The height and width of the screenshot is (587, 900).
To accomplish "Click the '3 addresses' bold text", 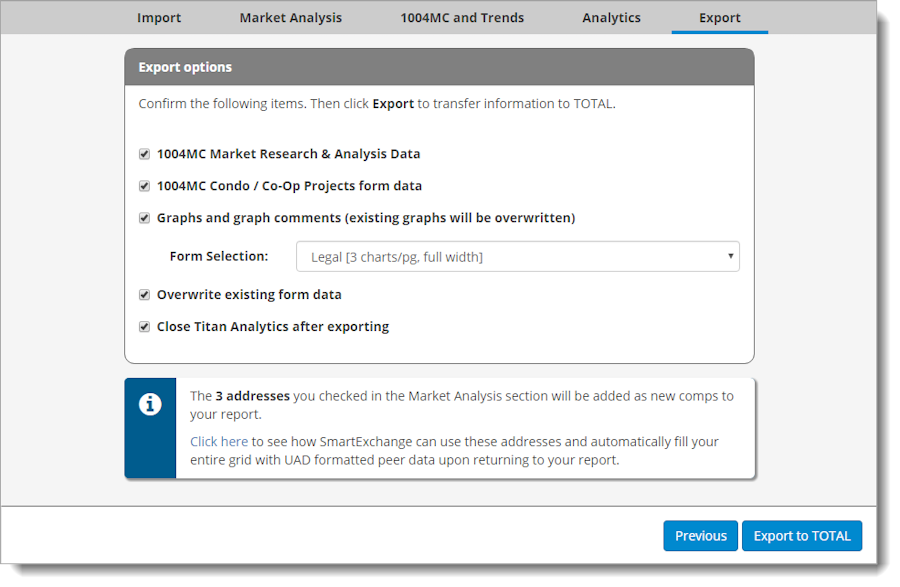I will [x=253, y=396].
